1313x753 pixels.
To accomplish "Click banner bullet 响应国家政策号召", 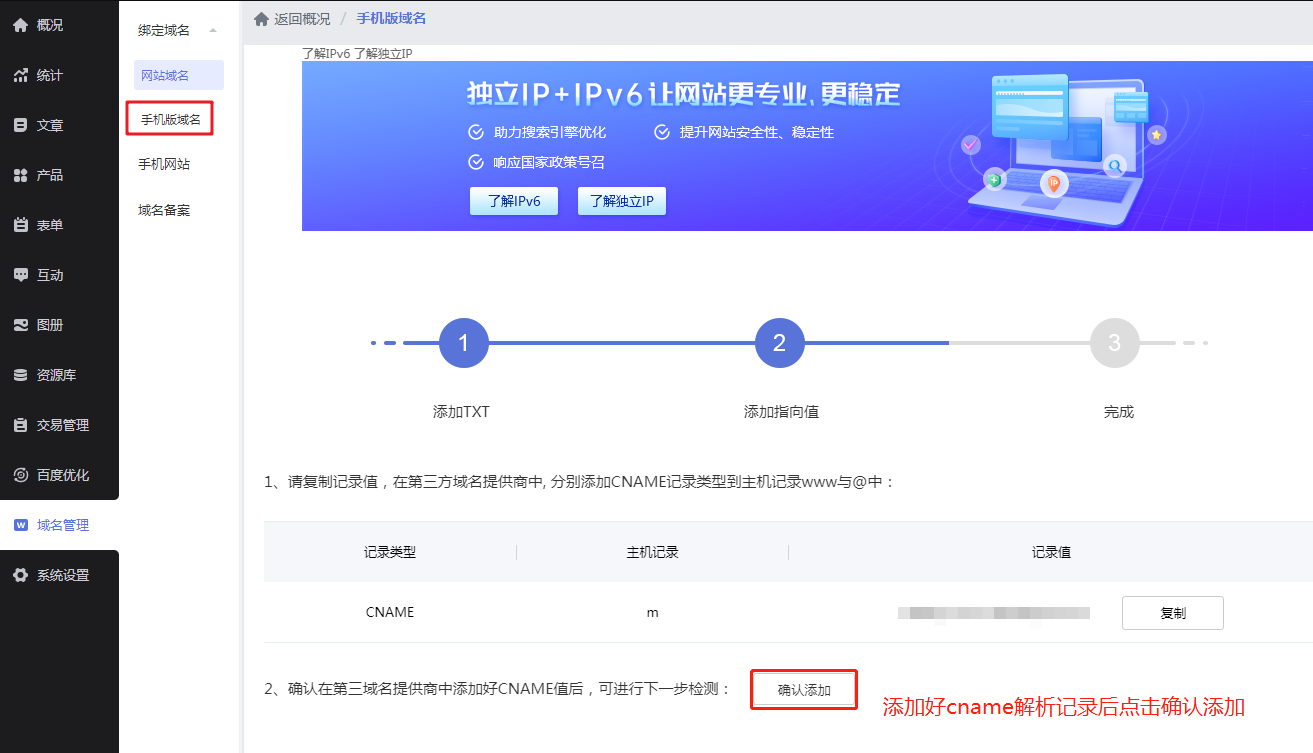I will point(549,162).
